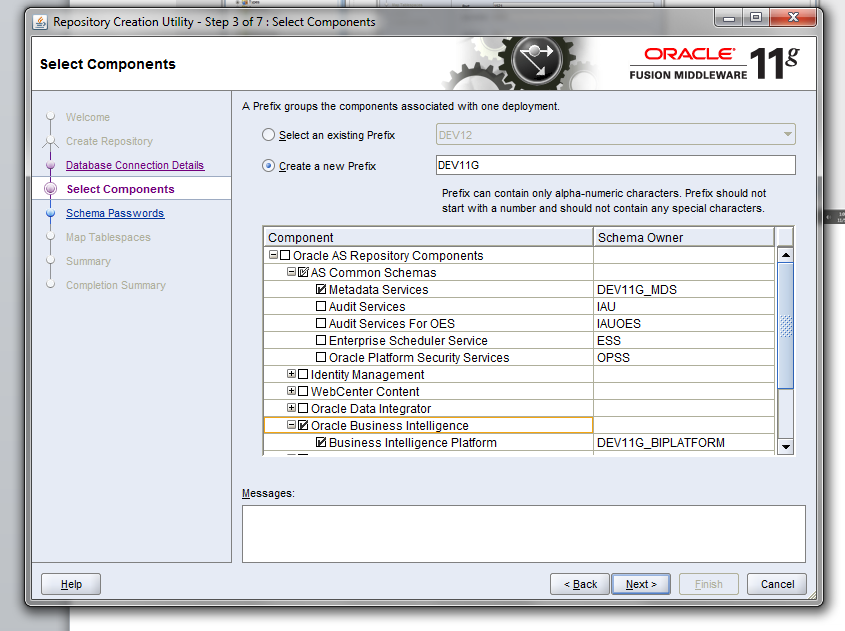This screenshot has width=845, height=631.
Task: Open the DEV12 existing prefix dropdown
Action: (x=615, y=135)
